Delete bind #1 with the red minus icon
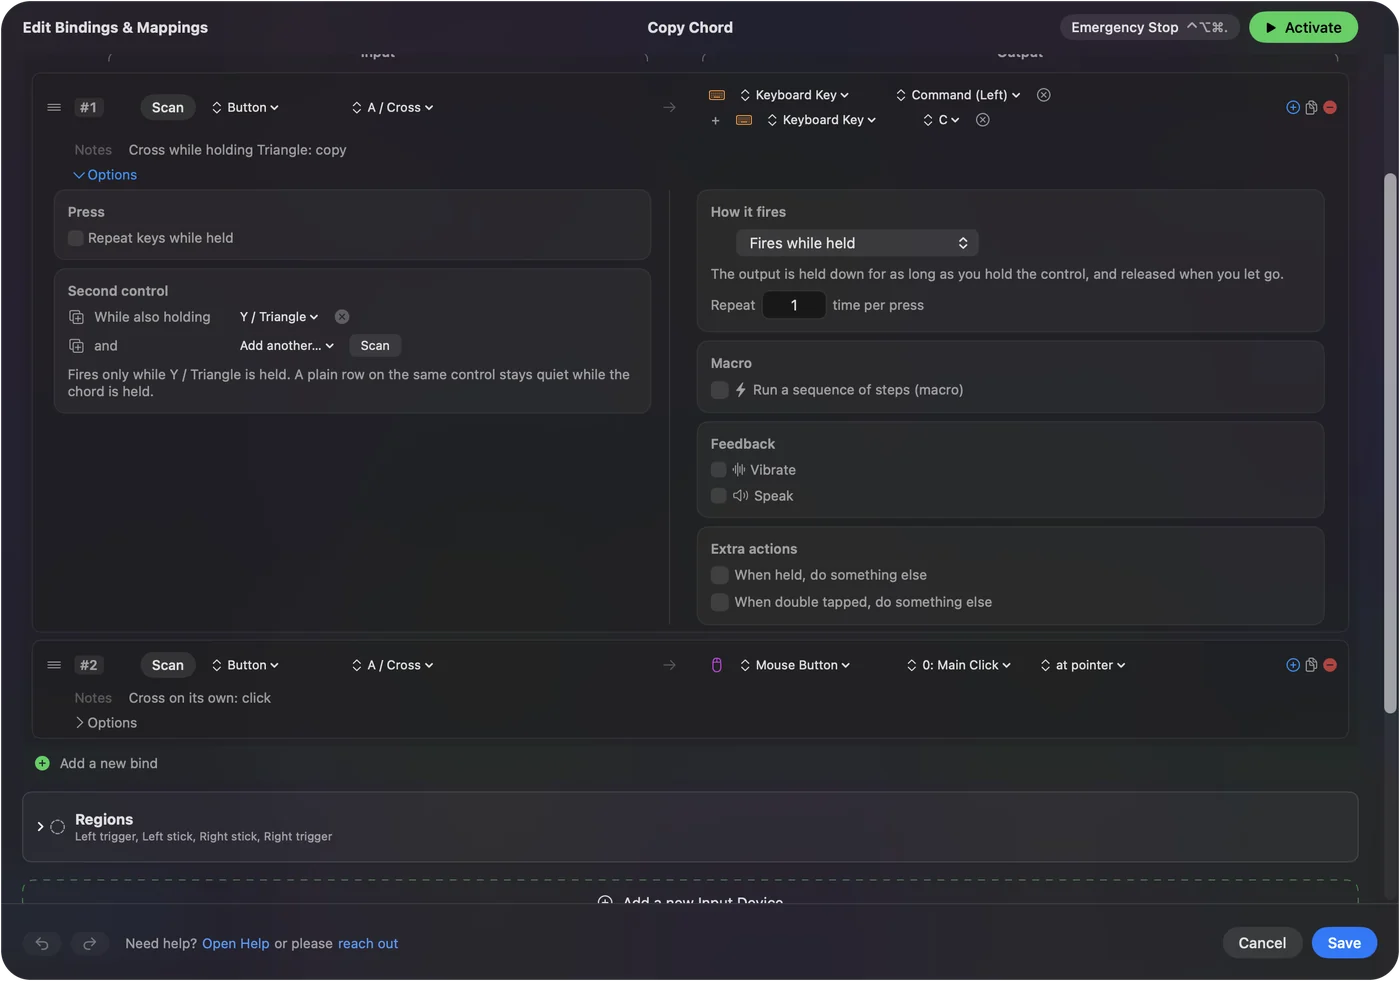 [x=1330, y=107]
